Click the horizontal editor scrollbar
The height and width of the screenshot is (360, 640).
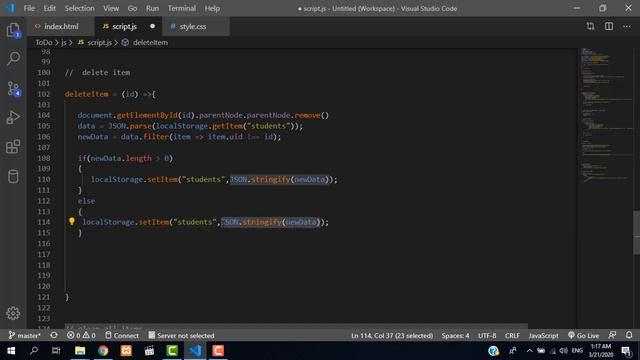[x=296, y=326]
